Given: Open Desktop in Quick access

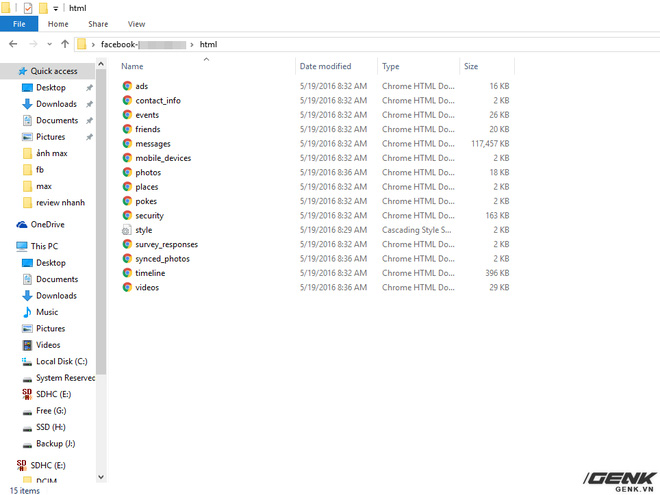Looking at the screenshot, I should 51,88.
